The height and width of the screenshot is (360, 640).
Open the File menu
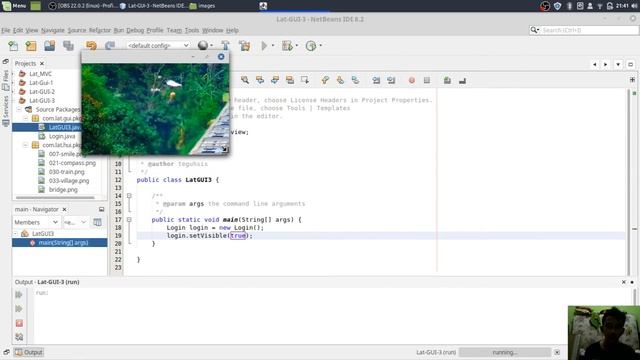[x=5, y=30]
